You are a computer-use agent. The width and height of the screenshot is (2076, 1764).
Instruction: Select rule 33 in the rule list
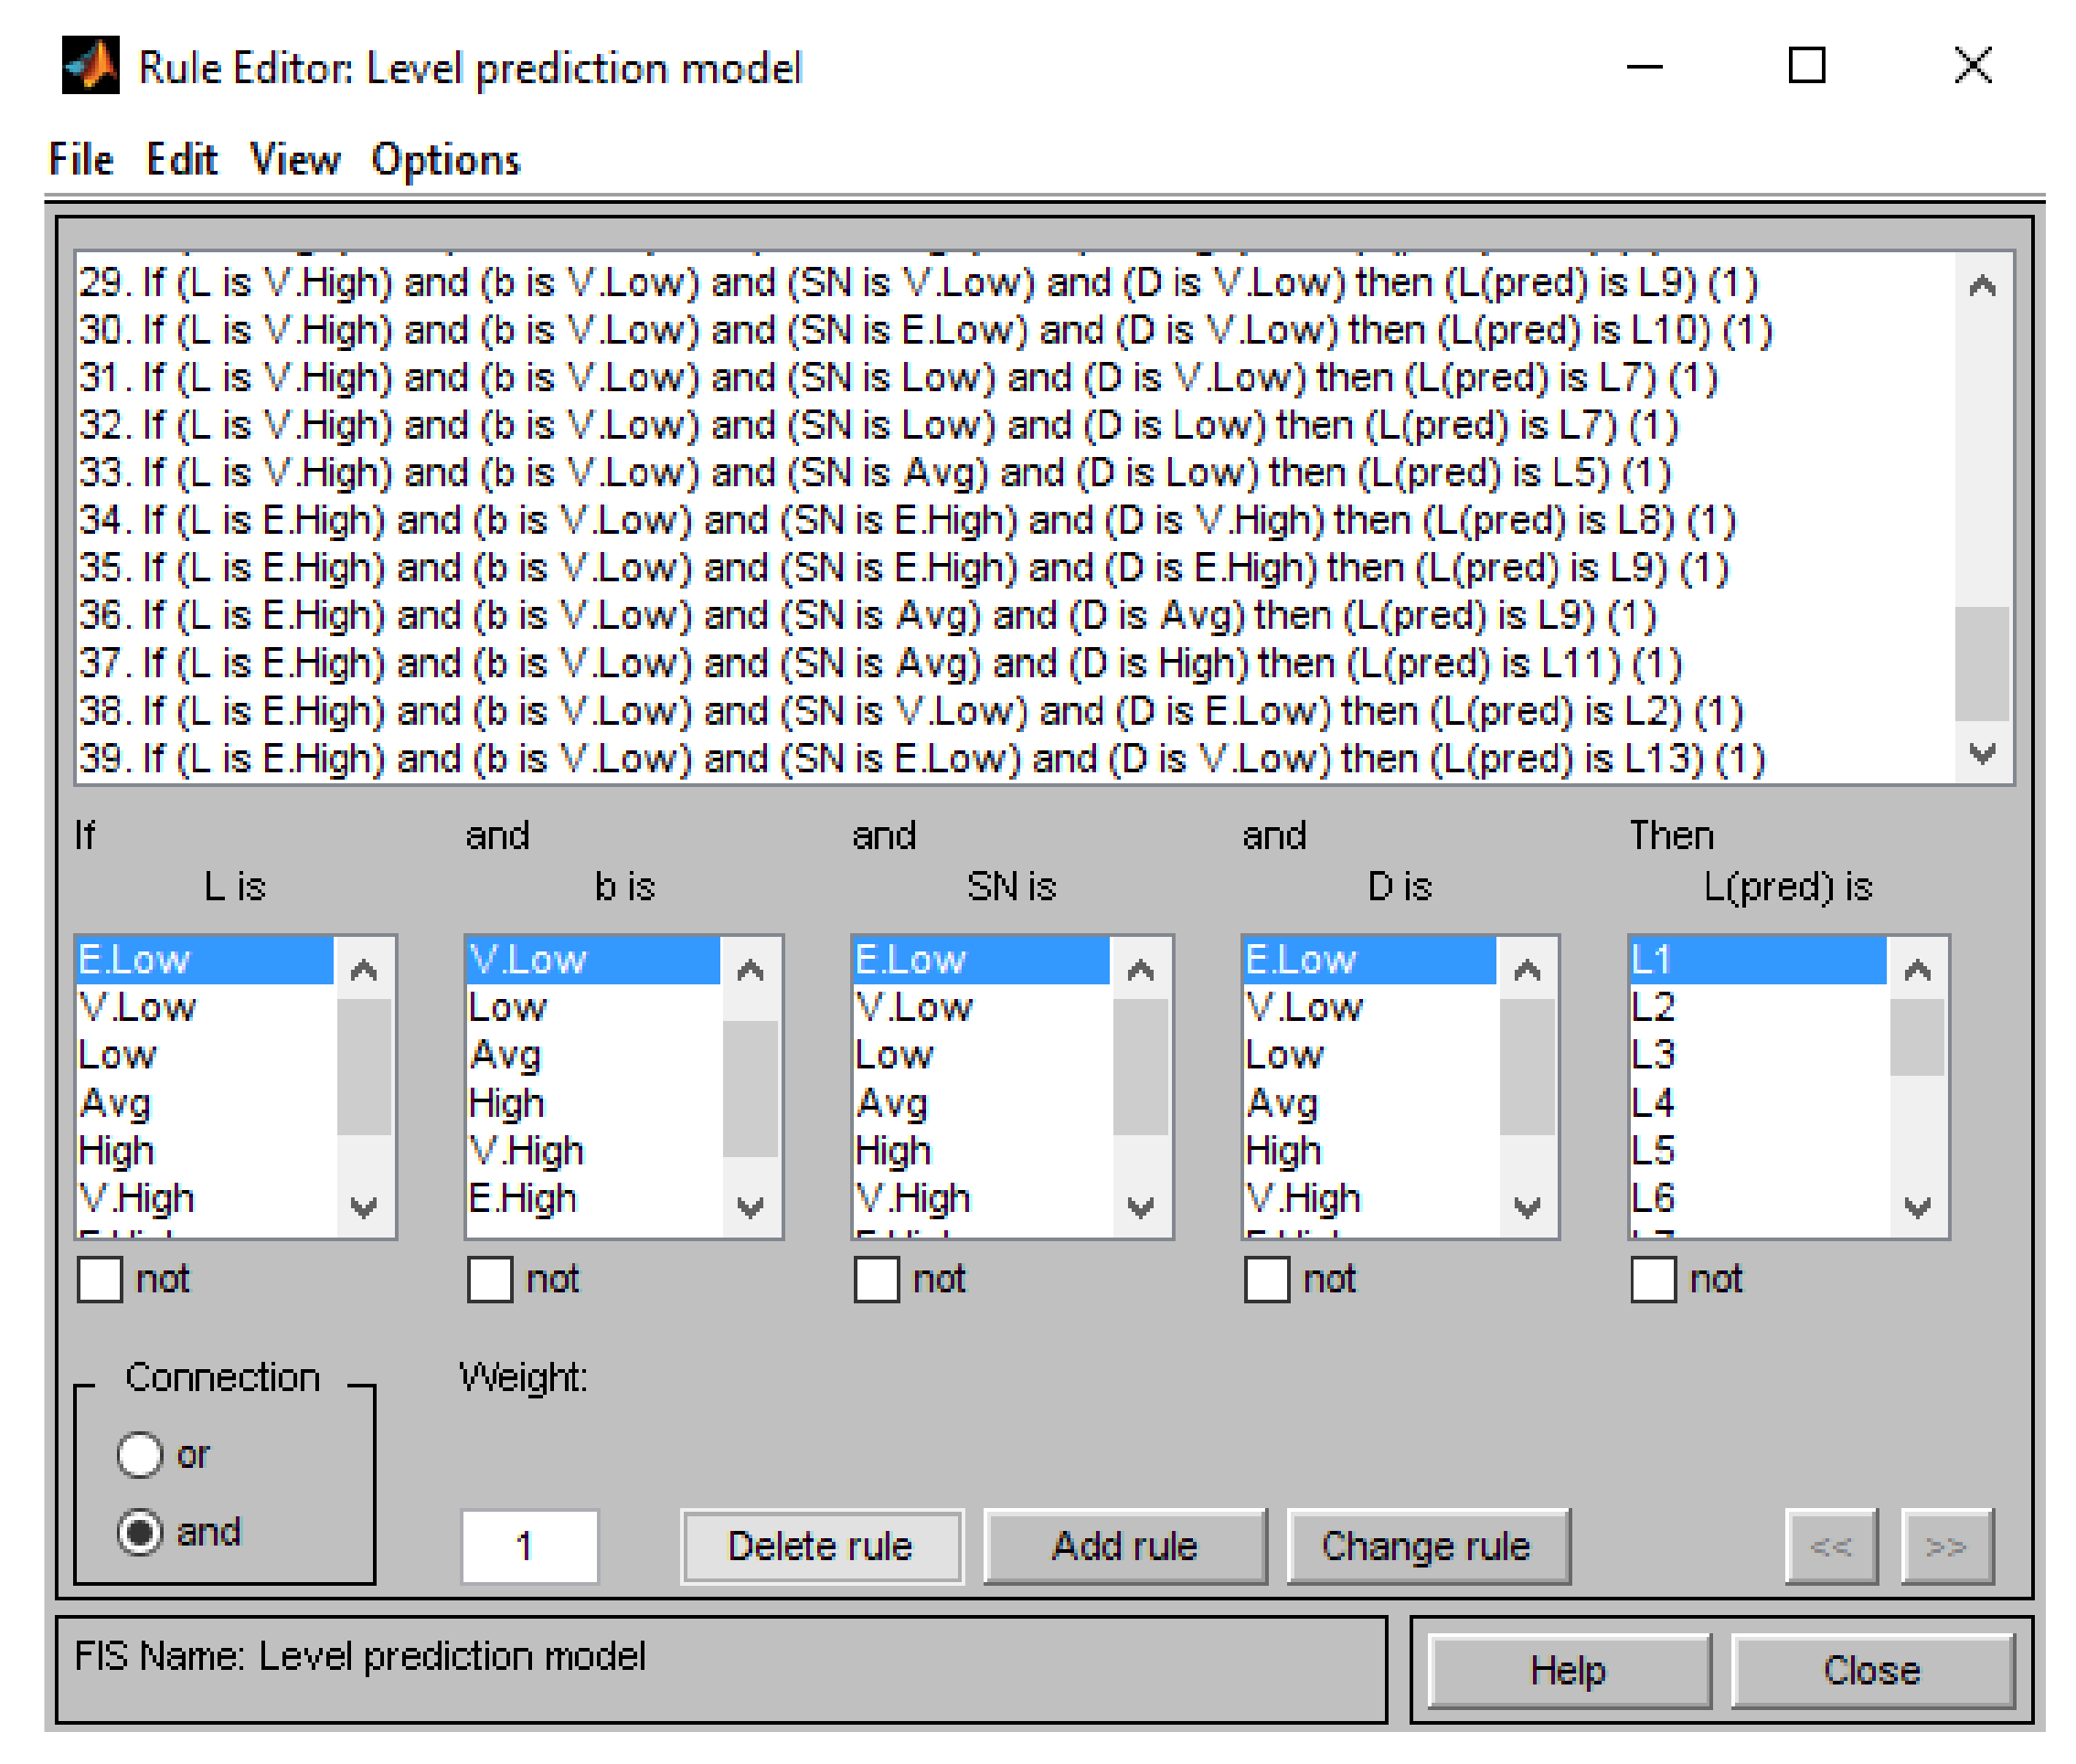[875, 473]
